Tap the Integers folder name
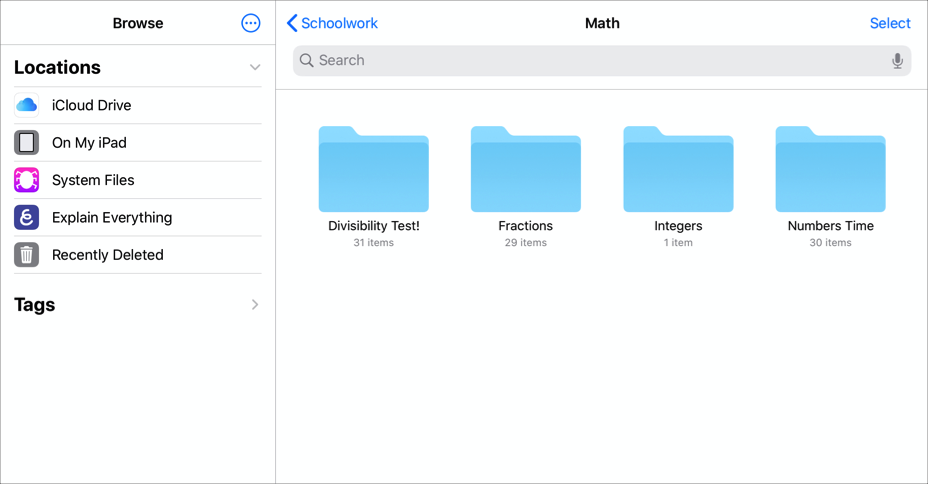 tap(678, 226)
